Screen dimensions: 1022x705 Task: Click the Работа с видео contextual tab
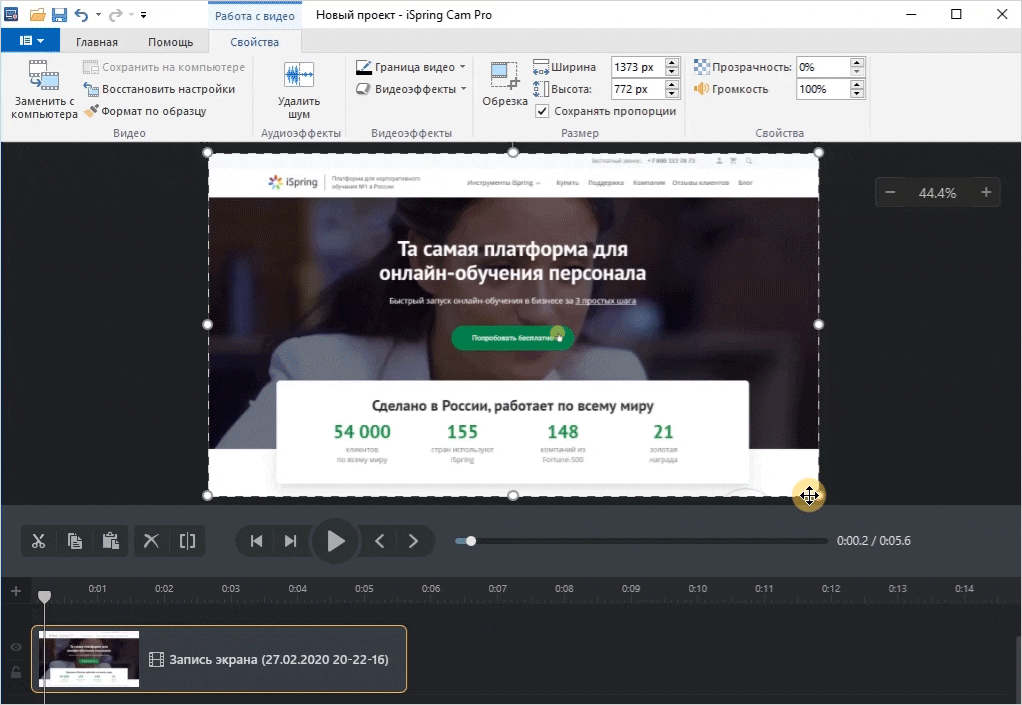tap(254, 16)
